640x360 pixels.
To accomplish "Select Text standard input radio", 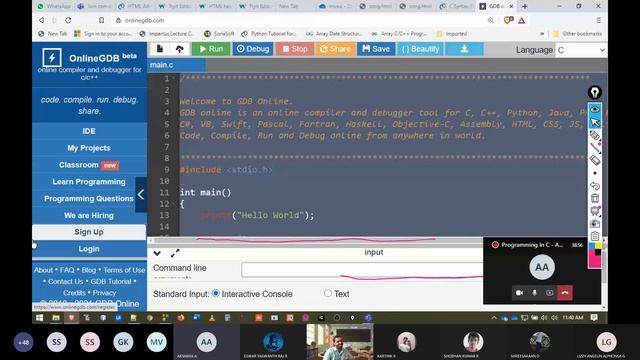I will (x=328, y=293).
